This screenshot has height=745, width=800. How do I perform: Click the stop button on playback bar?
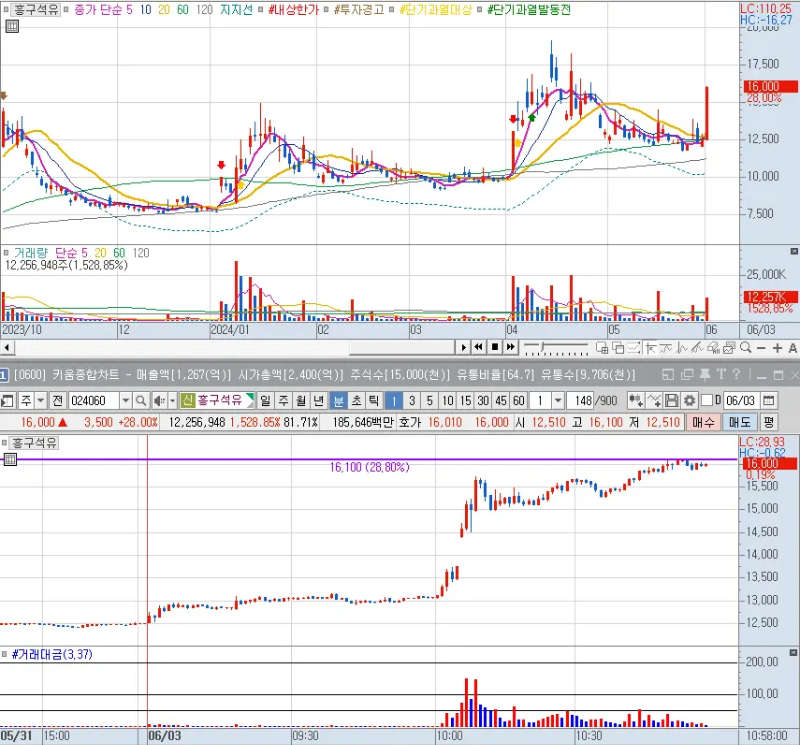[494, 347]
